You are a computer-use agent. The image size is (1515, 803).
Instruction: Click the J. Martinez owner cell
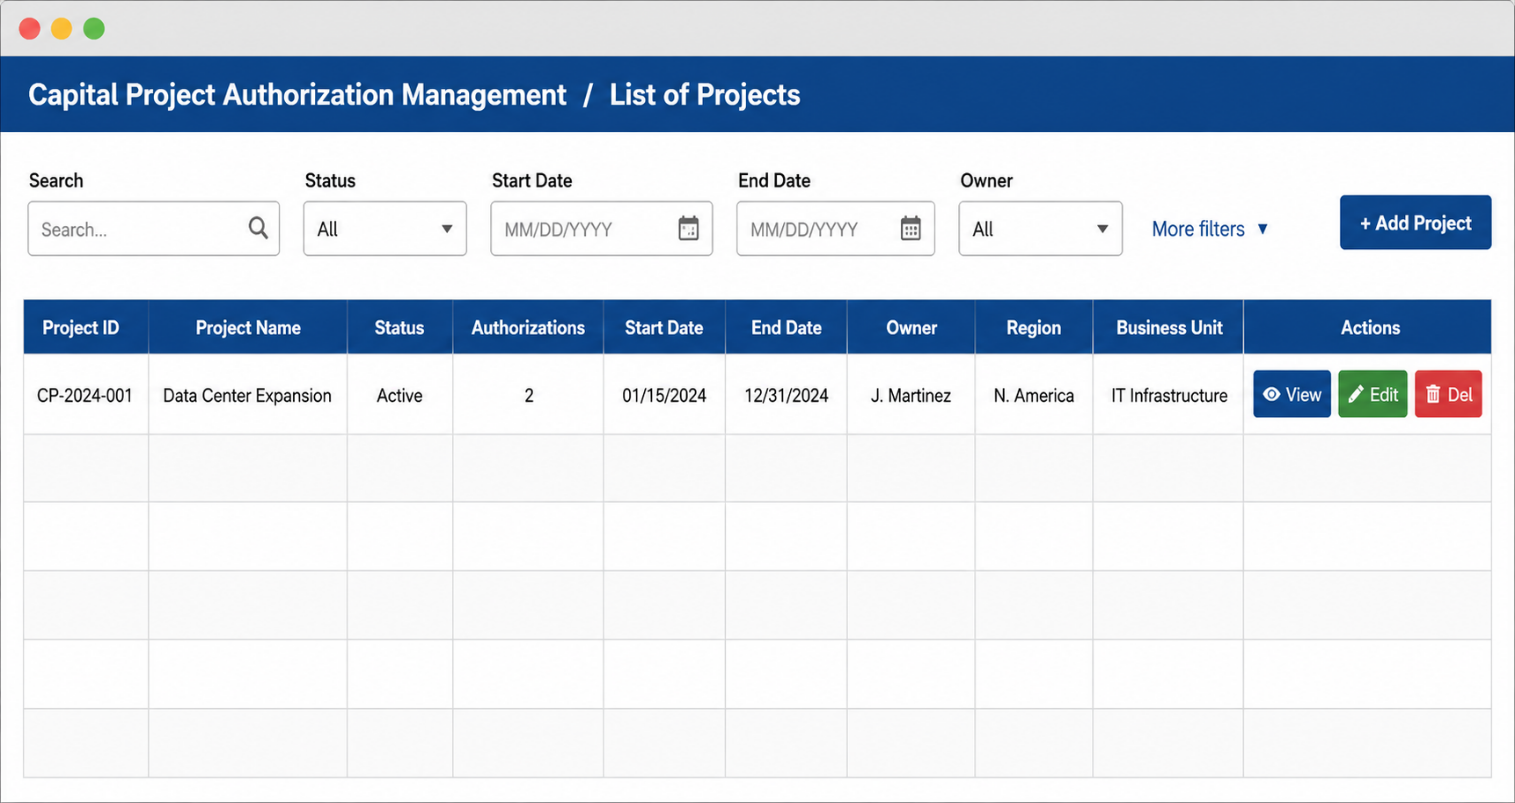click(x=911, y=395)
